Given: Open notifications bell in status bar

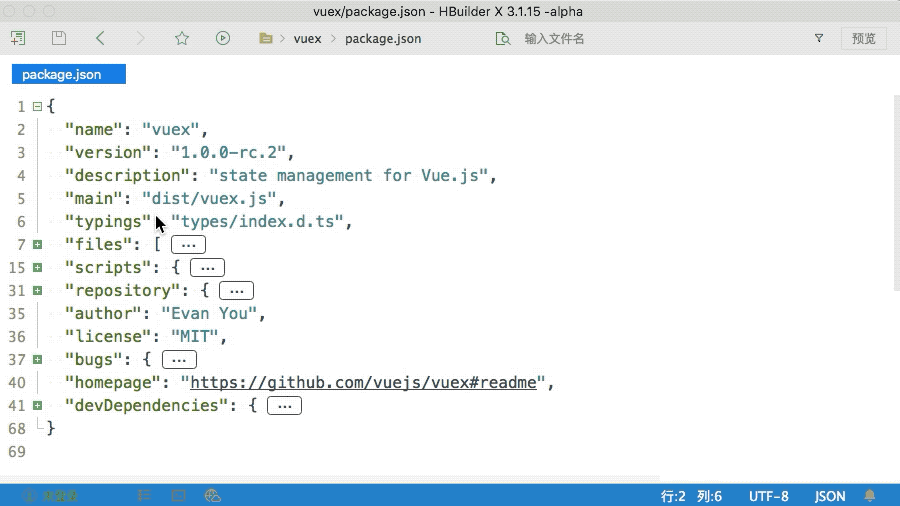Looking at the screenshot, I should (870, 495).
